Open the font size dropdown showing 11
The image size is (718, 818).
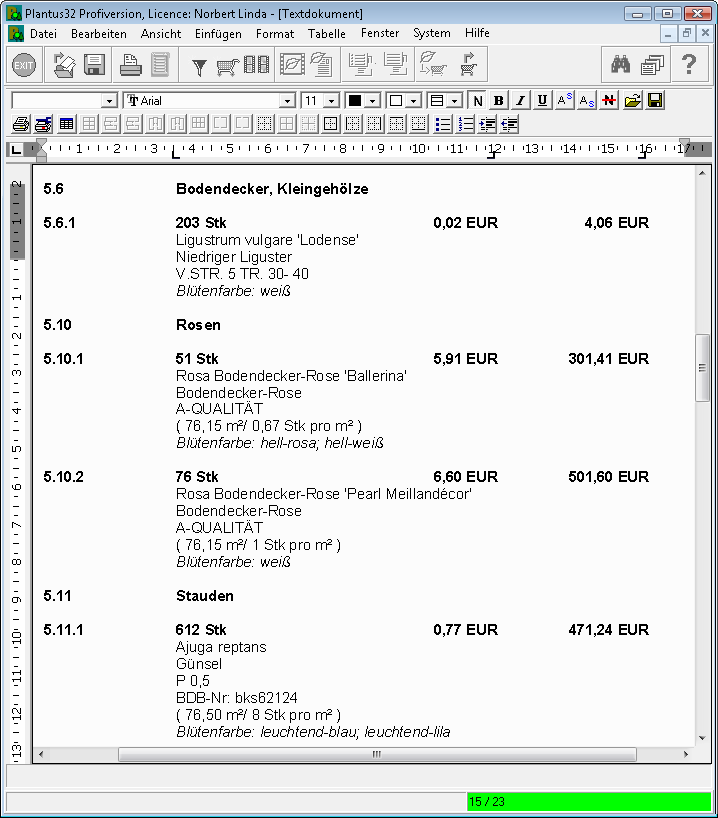[332, 101]
